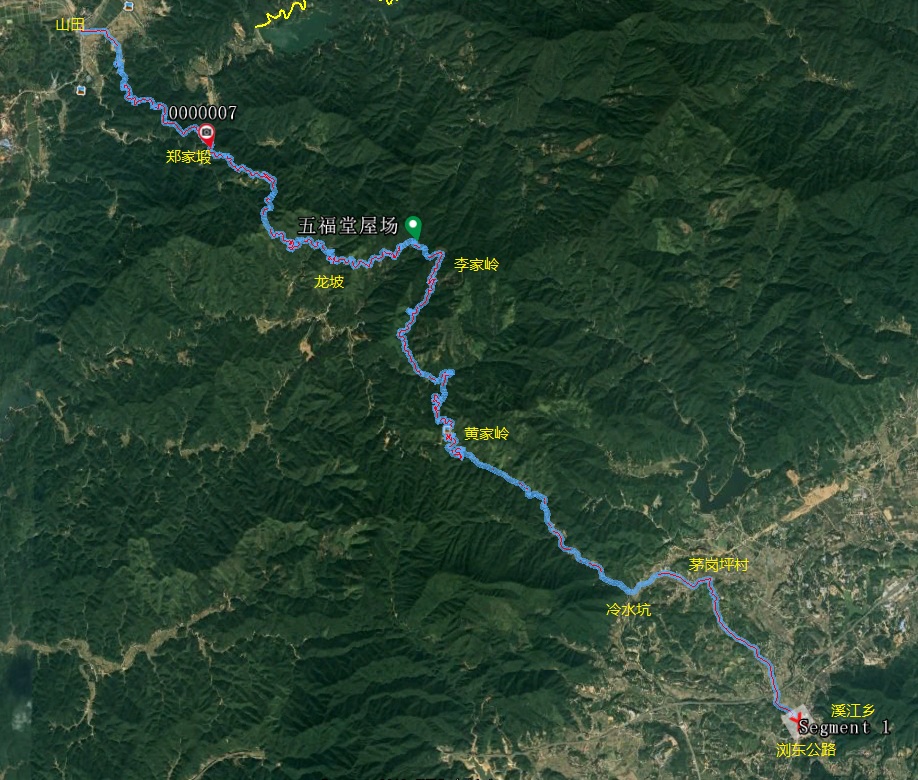Click the 郑家塅 place label
Screen dimensions: 918x780
pos(189,156)
